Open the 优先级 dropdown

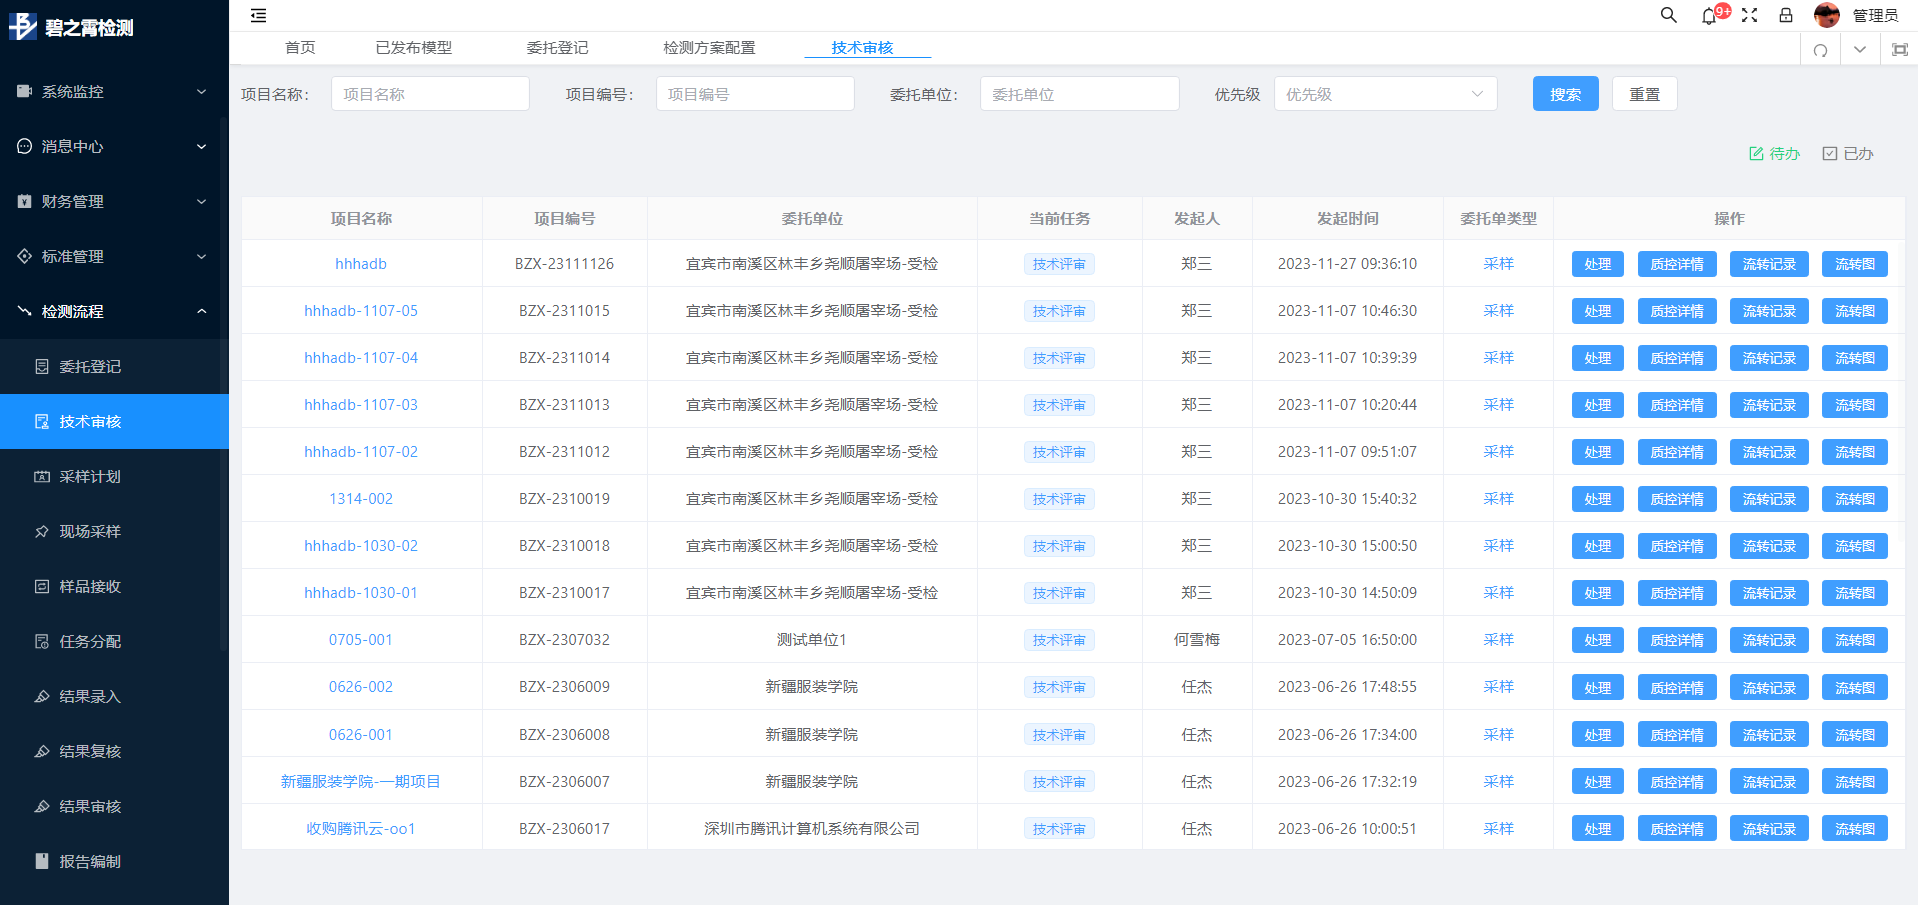click(x=1385, y=94)
